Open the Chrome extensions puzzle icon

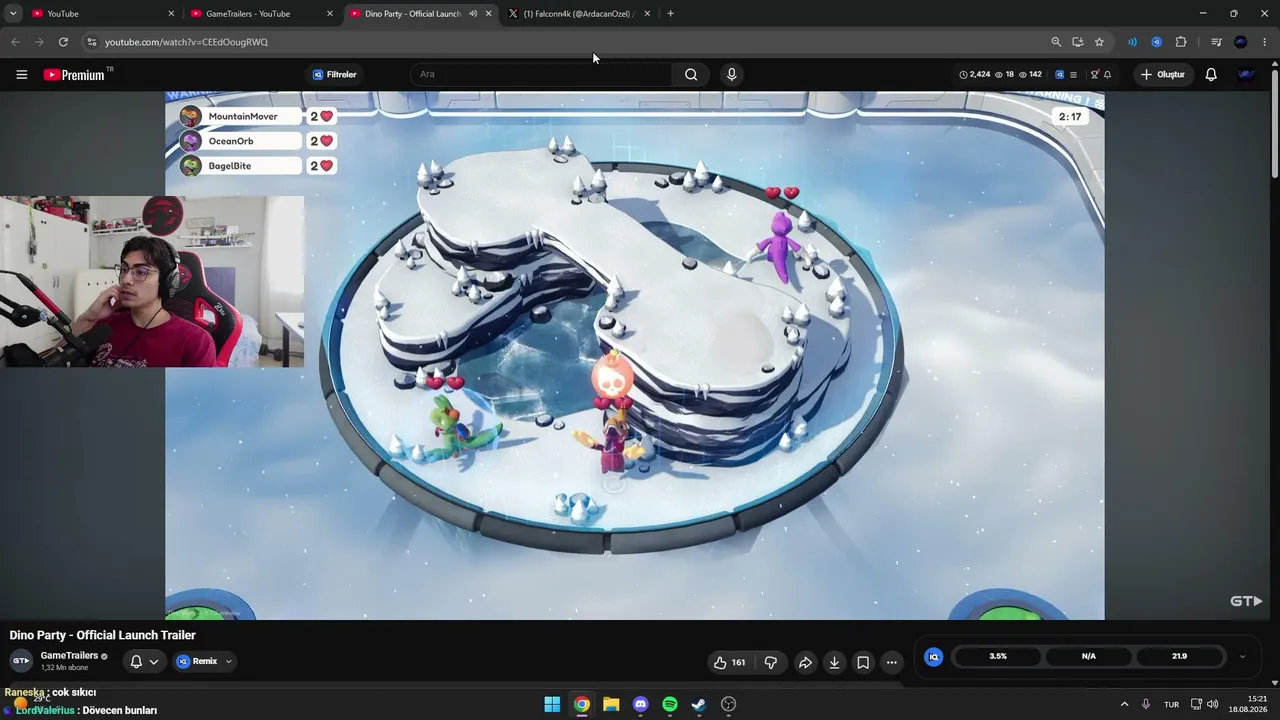[x=1181, y=42]
